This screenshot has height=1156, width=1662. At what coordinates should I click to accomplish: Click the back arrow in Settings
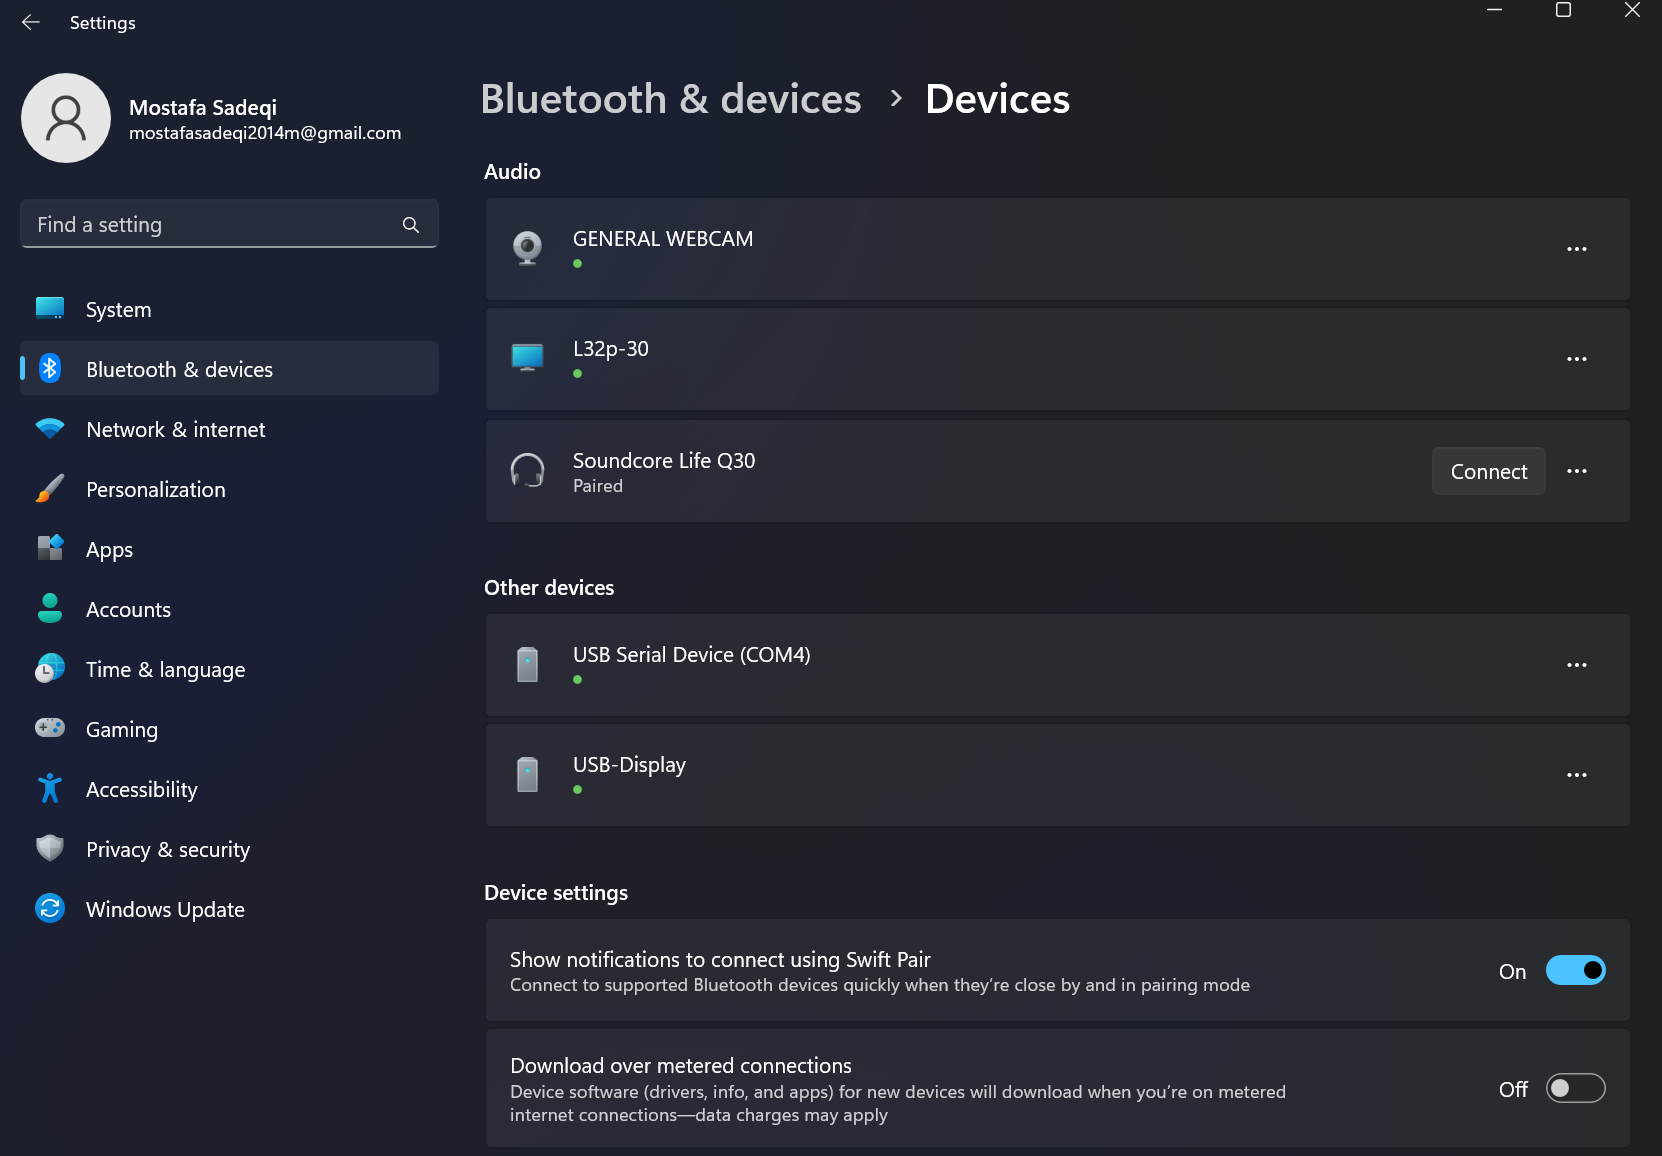pyautogui.click(x=31, y=22)
